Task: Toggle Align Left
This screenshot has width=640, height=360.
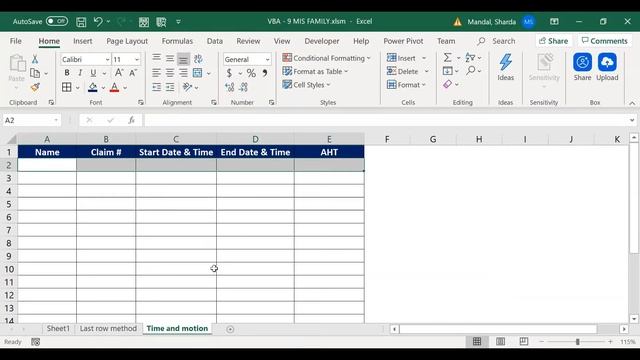Action: (x=156, y=73)
